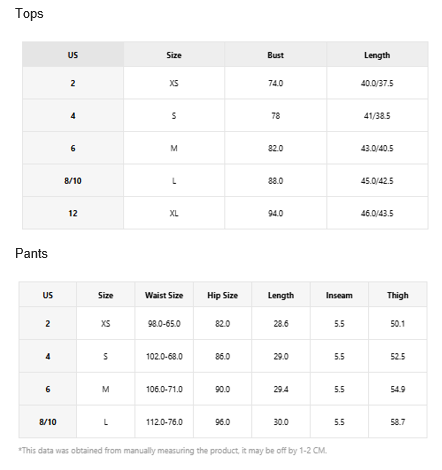
Task: Click the Pants section heading
Action: 31,253
